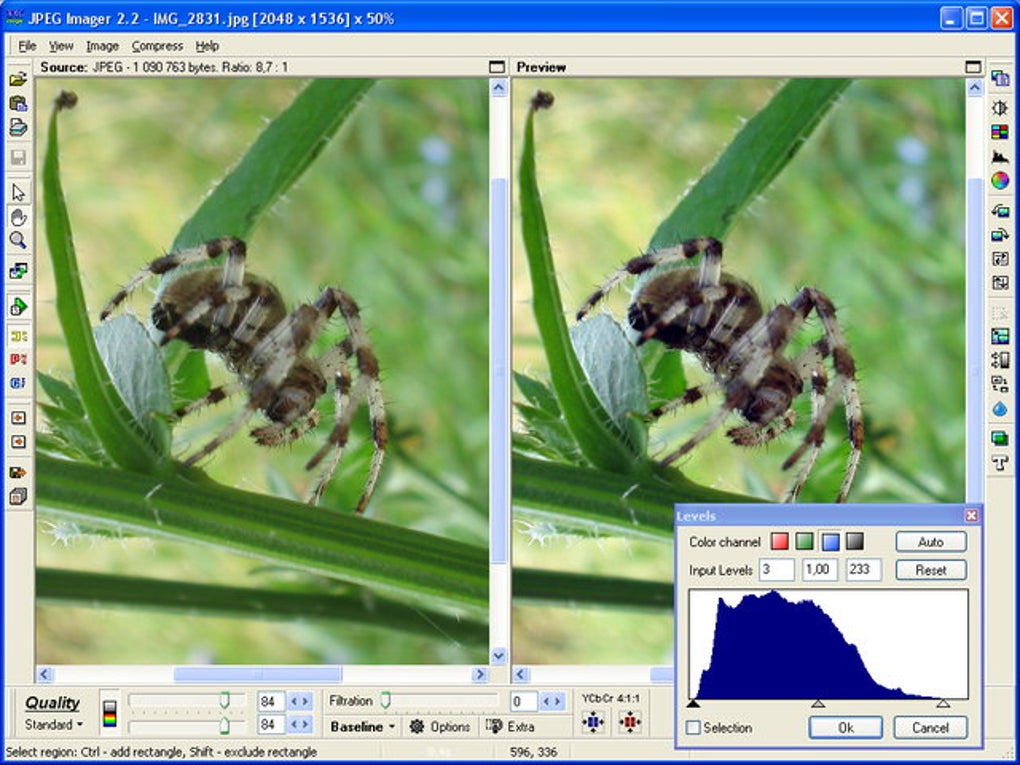
Task: Toggle the luminance/color quality link icon
Action: point(111,713)
